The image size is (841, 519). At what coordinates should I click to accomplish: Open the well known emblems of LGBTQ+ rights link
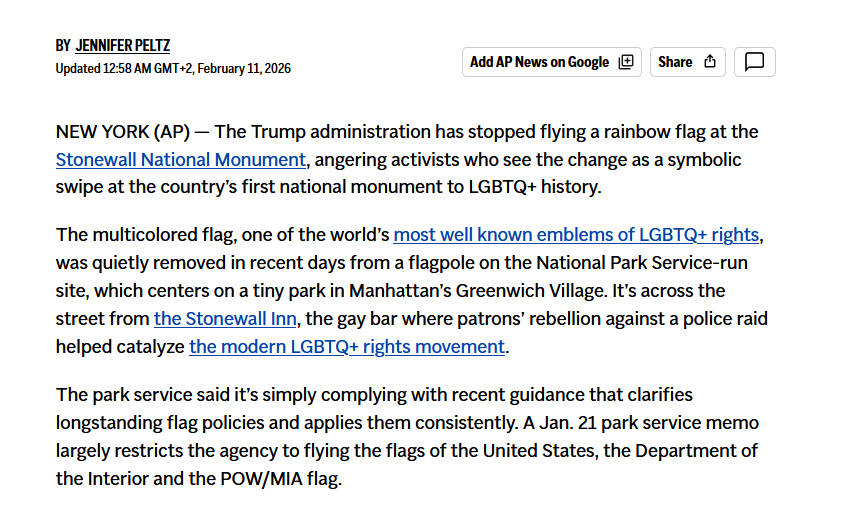click(576, 235)
